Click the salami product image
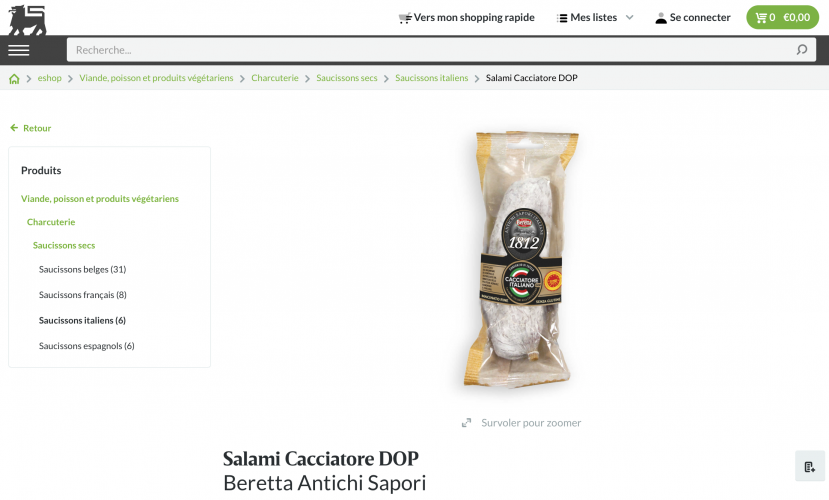 pyautogui.click(x=521, y=259)
